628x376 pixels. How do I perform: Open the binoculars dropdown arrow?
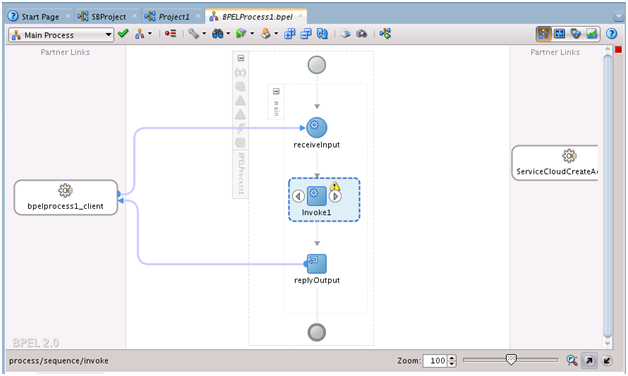228,34
